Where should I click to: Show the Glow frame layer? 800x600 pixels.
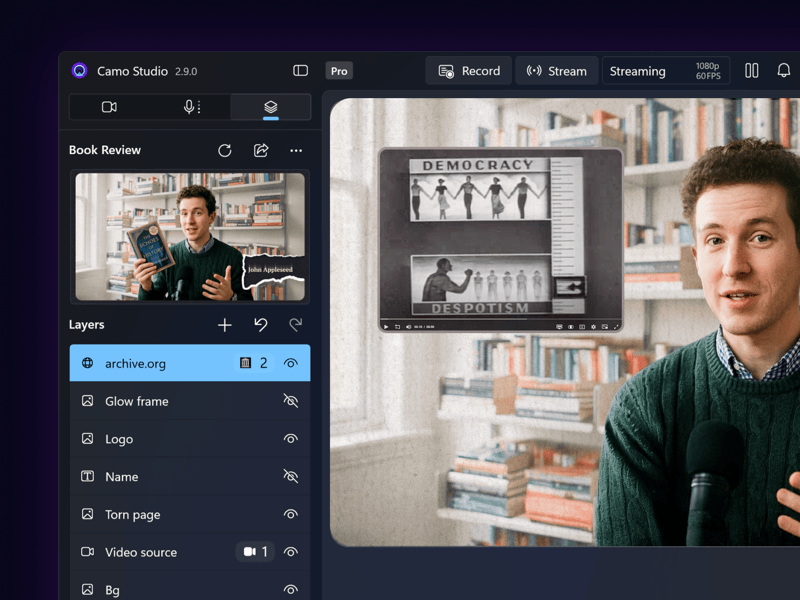(291, 401)
